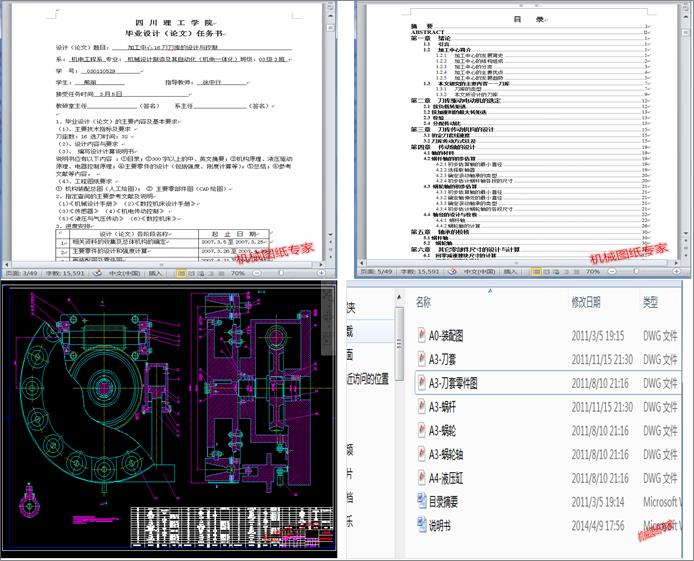Toggle 插入 insert mode in left Word
Image resolution: width=694 pixels, height=561 pixels.
pyautogui.click(x=155, y=273)
